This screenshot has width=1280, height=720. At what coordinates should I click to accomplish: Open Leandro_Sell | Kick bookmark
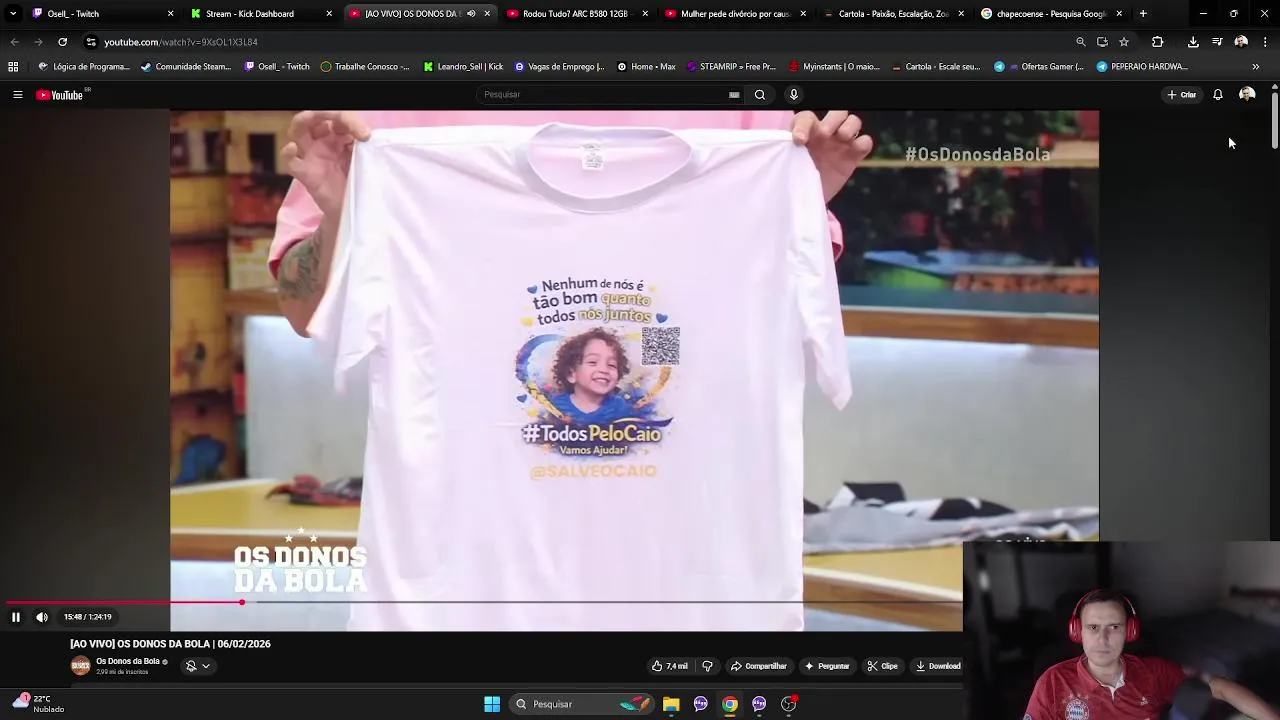[x=463, y=67]
